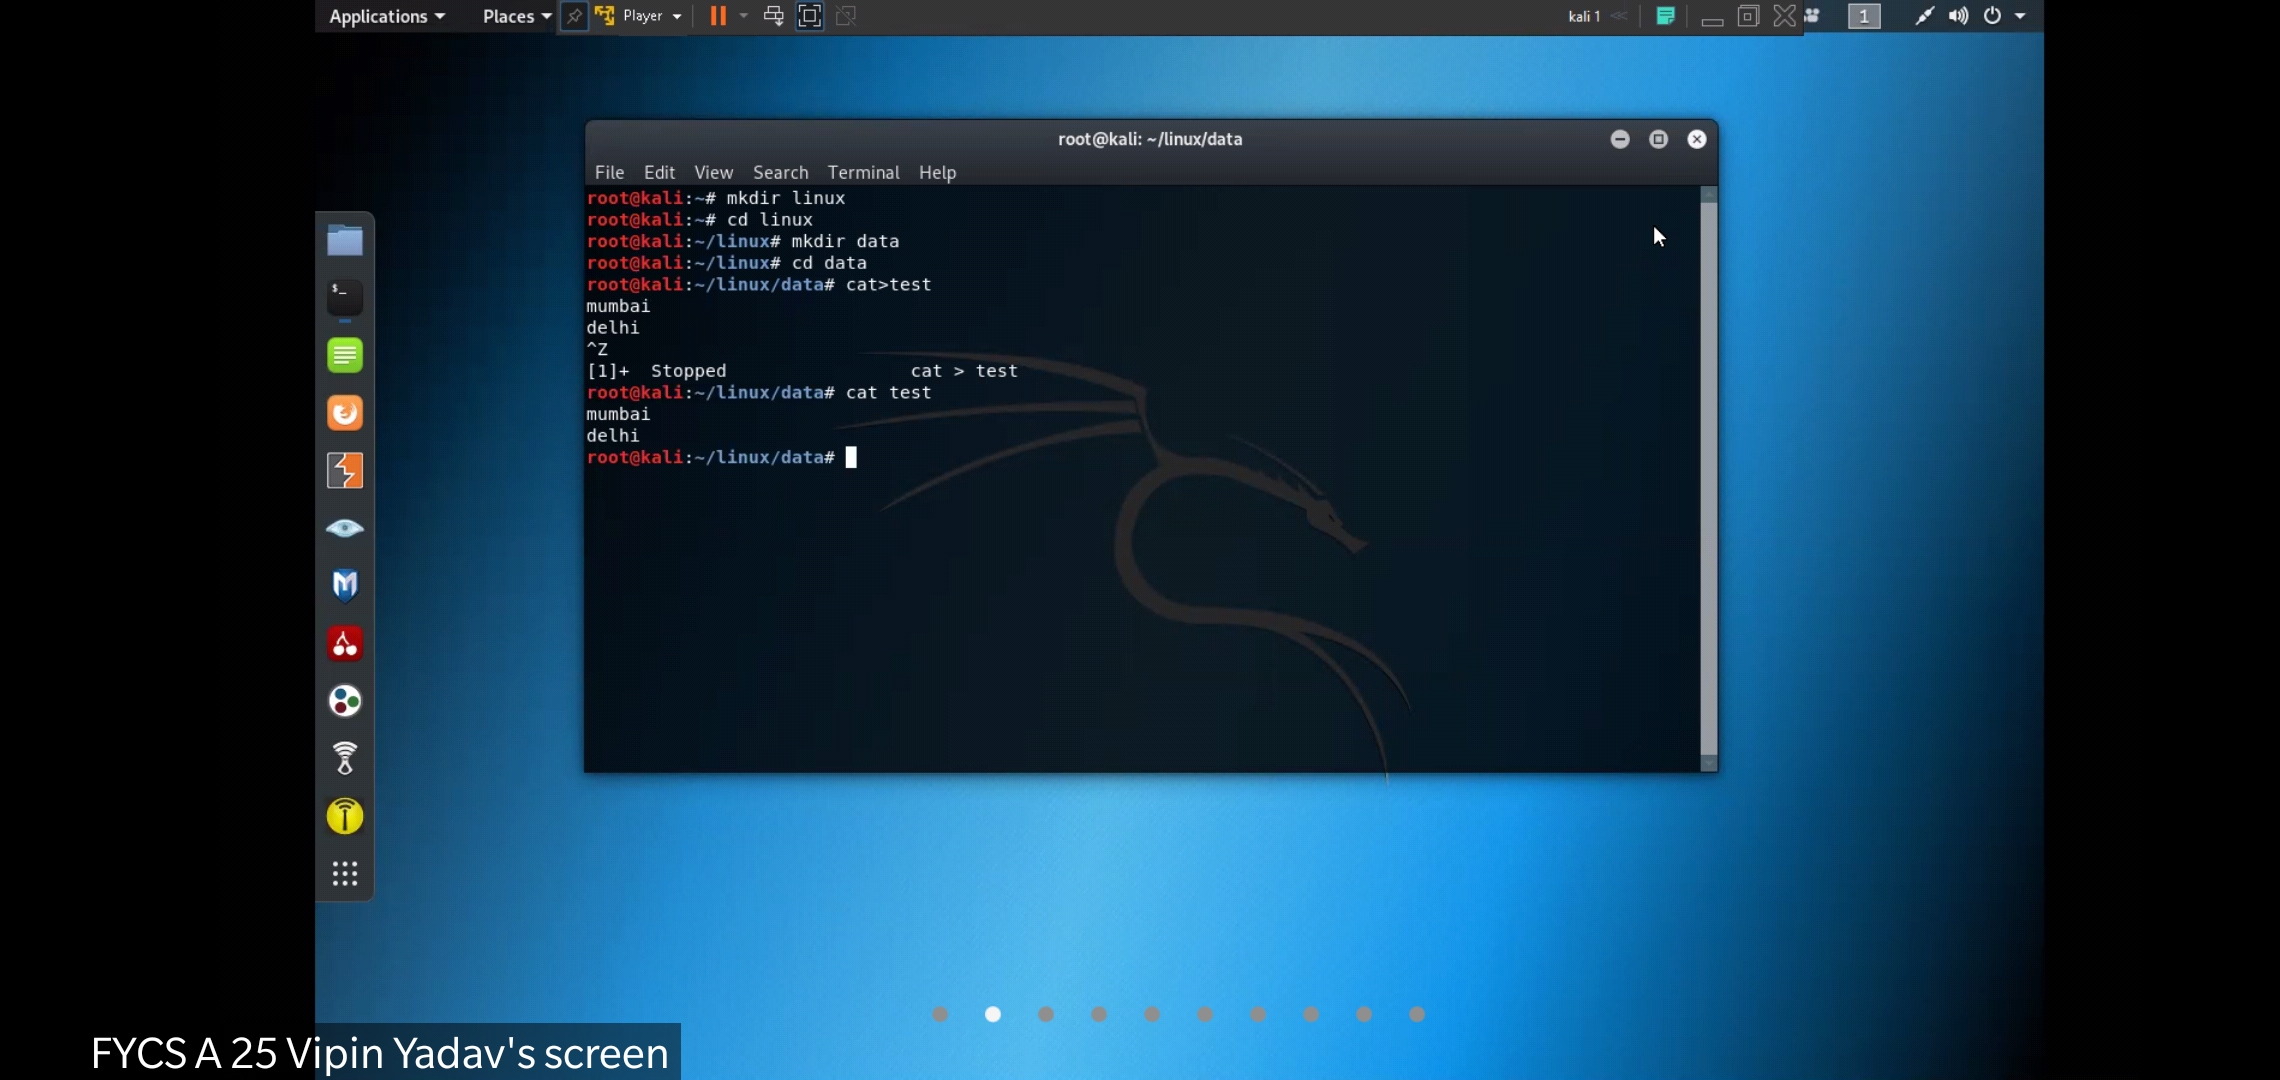Viewport: 2280px width, 1080px height.
Task: Toggle VMware full screen mode icon
Action: pyautogui.click(x=809, y=16)
